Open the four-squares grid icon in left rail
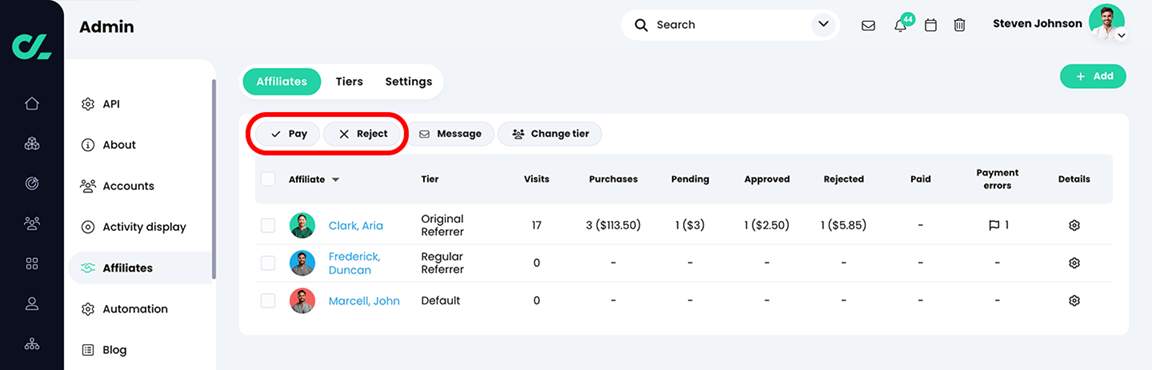 tap(32, 263)
